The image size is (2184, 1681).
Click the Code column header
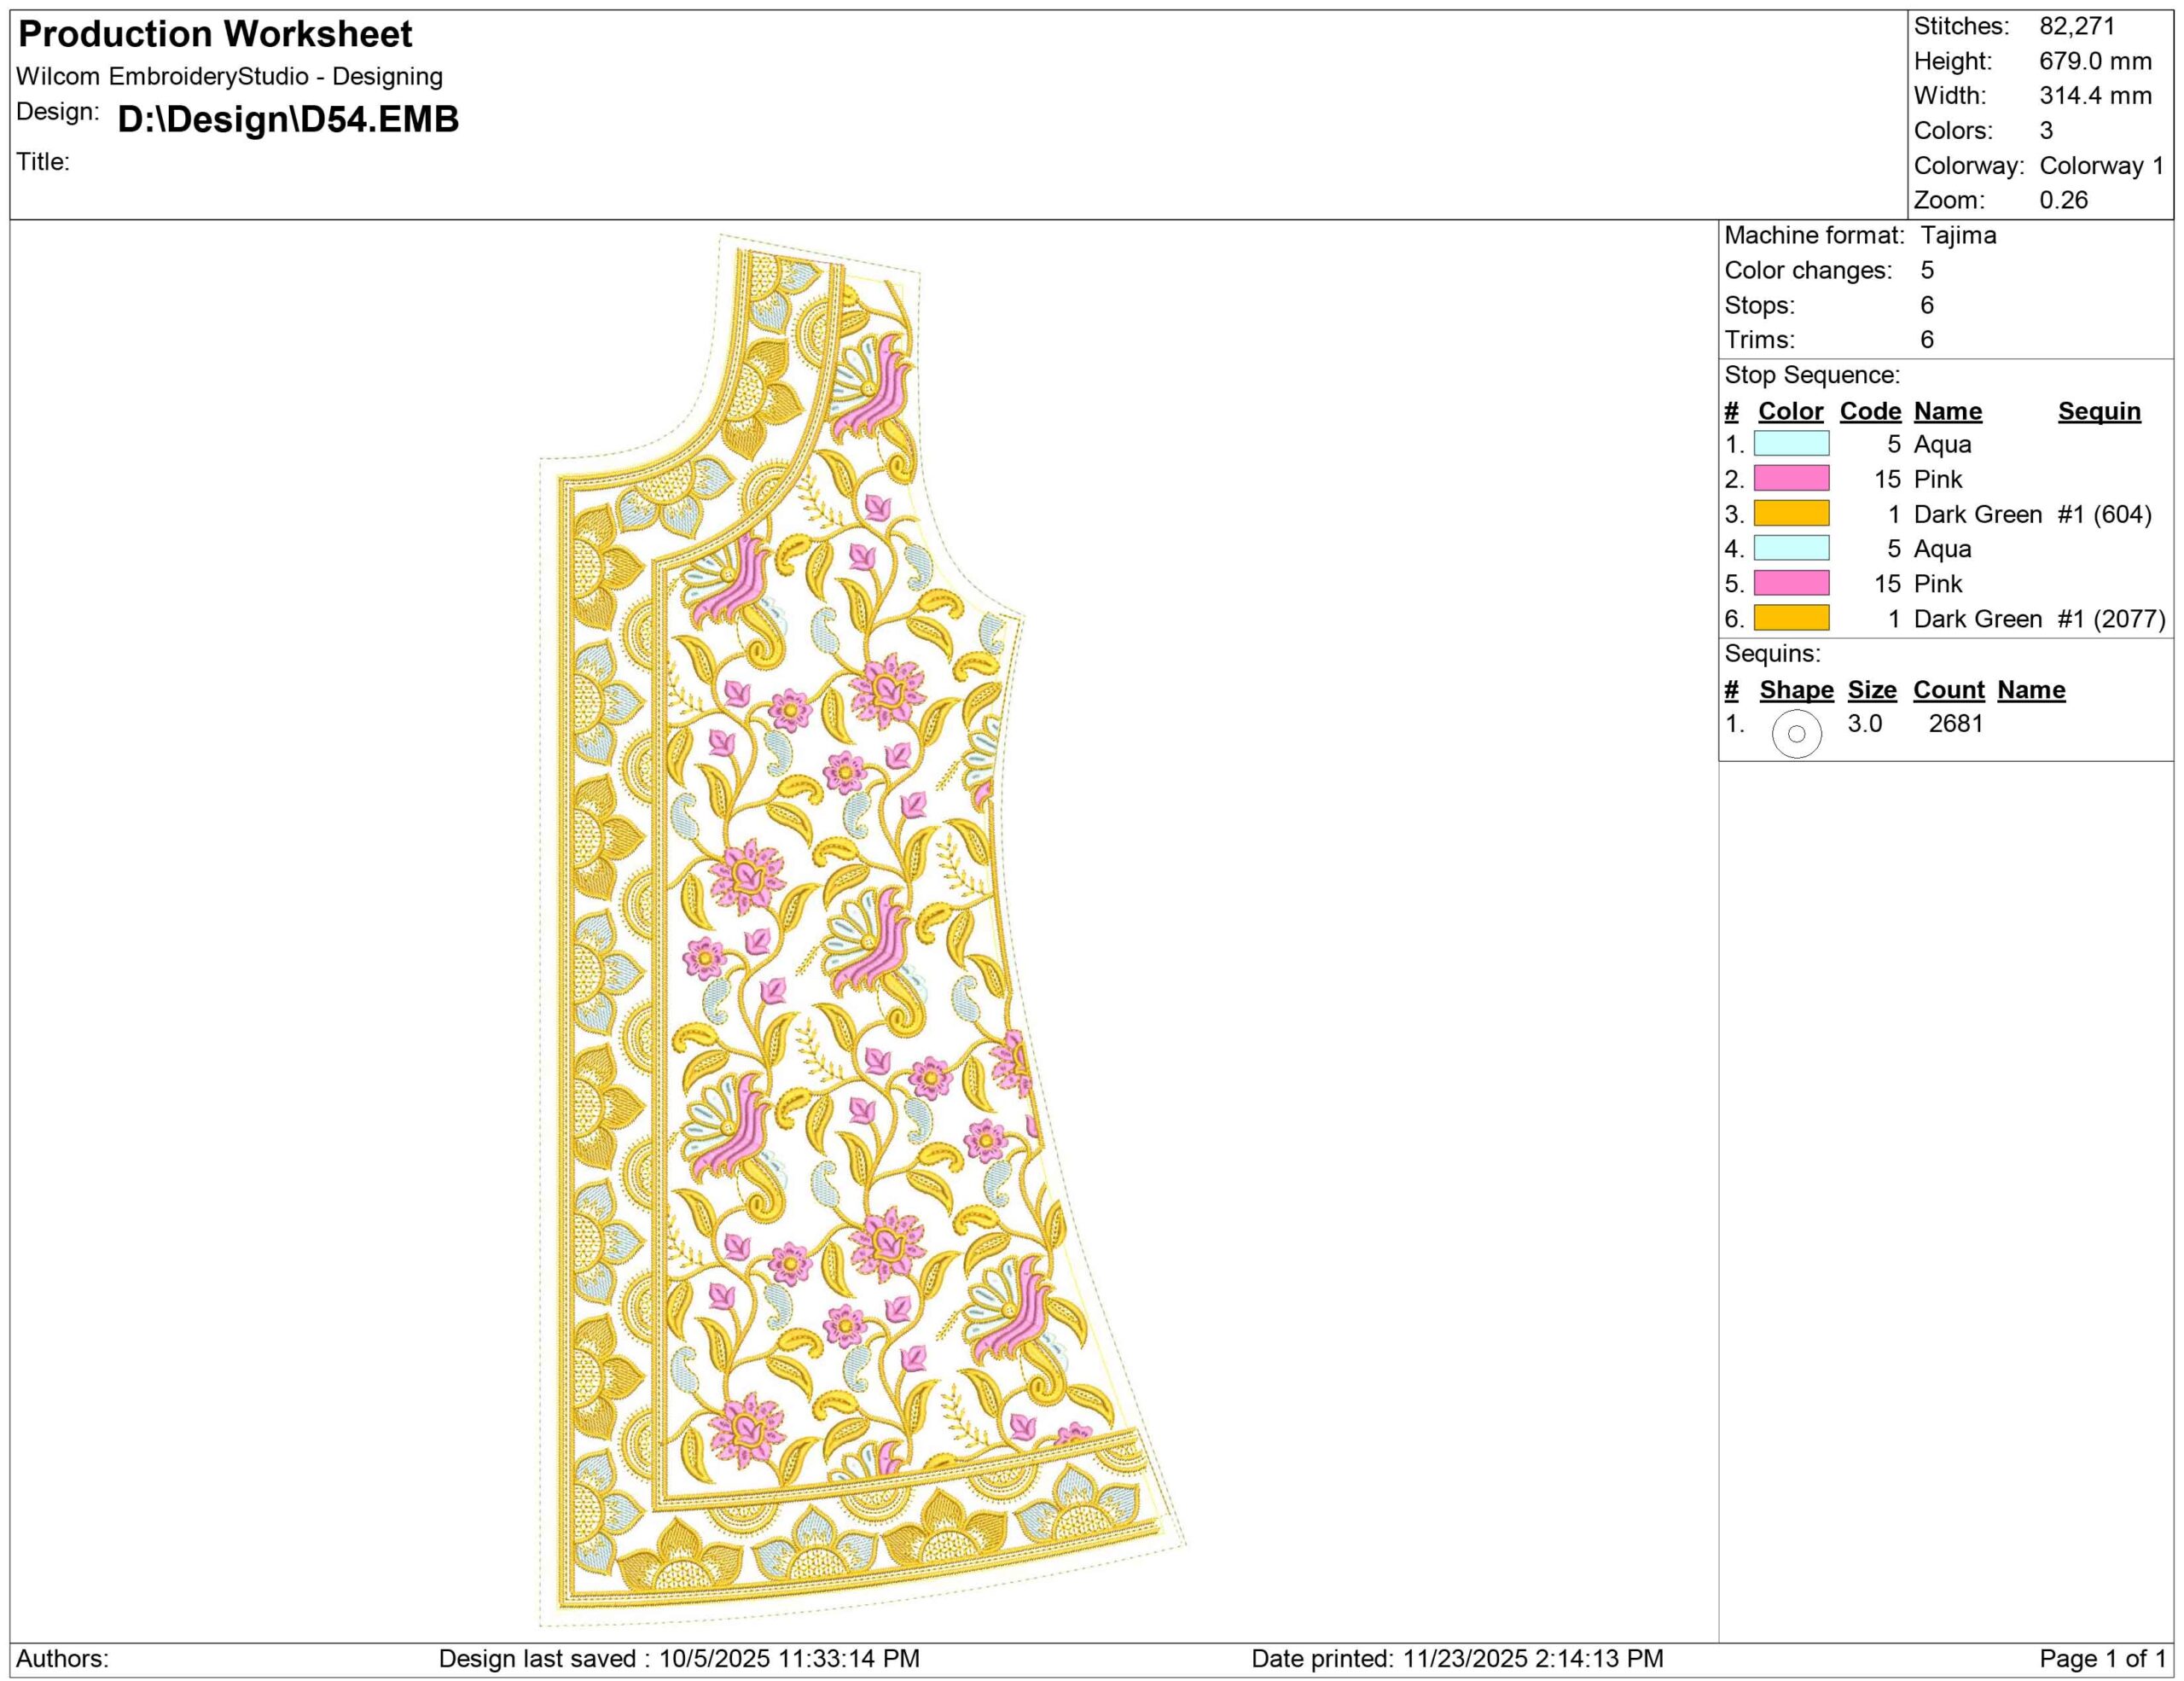click(x=1870, y=412)
